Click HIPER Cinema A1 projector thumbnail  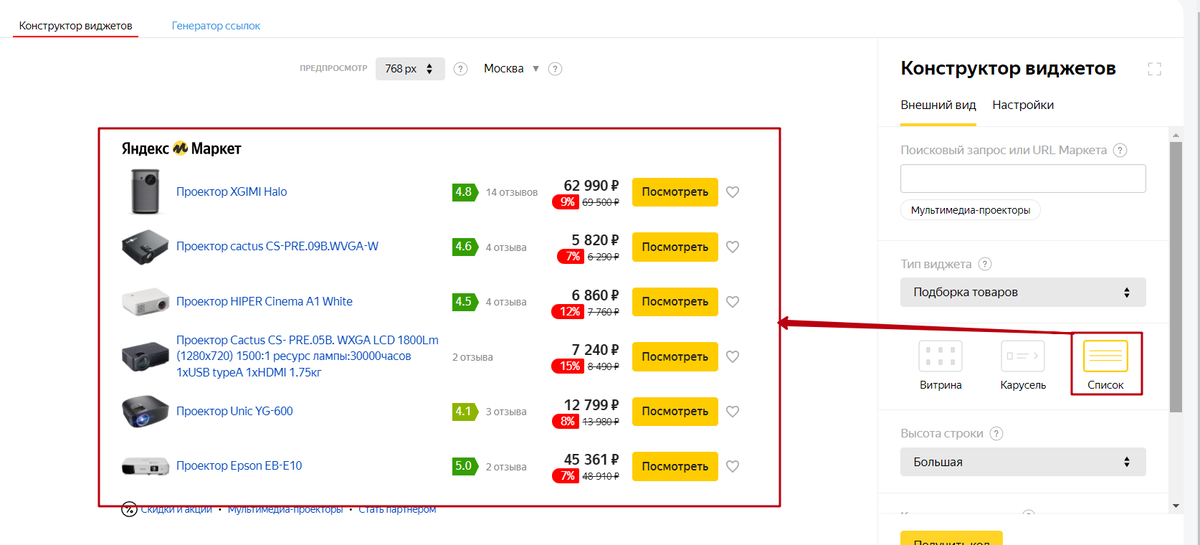pos(145,302)
